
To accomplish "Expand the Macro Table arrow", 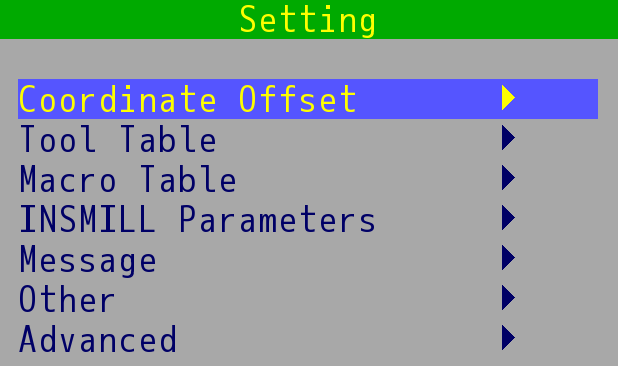I will tap(508, 178).
